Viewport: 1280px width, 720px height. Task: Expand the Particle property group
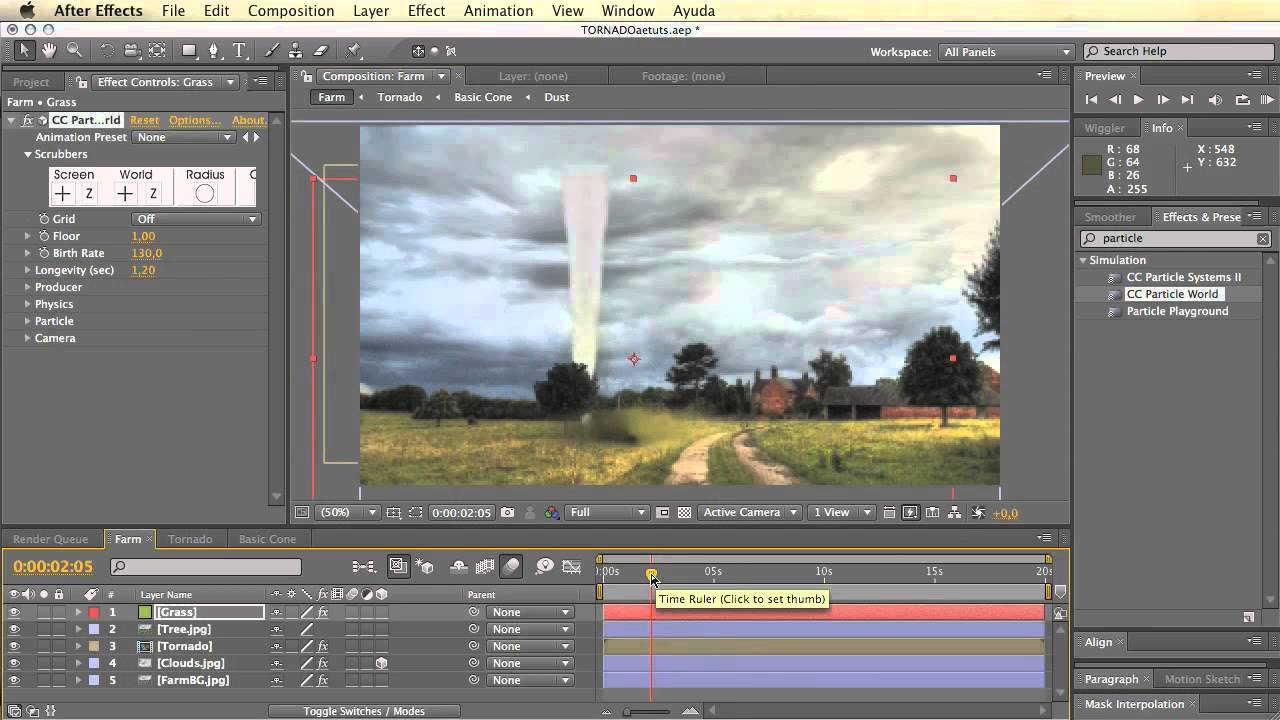[28, 321]
